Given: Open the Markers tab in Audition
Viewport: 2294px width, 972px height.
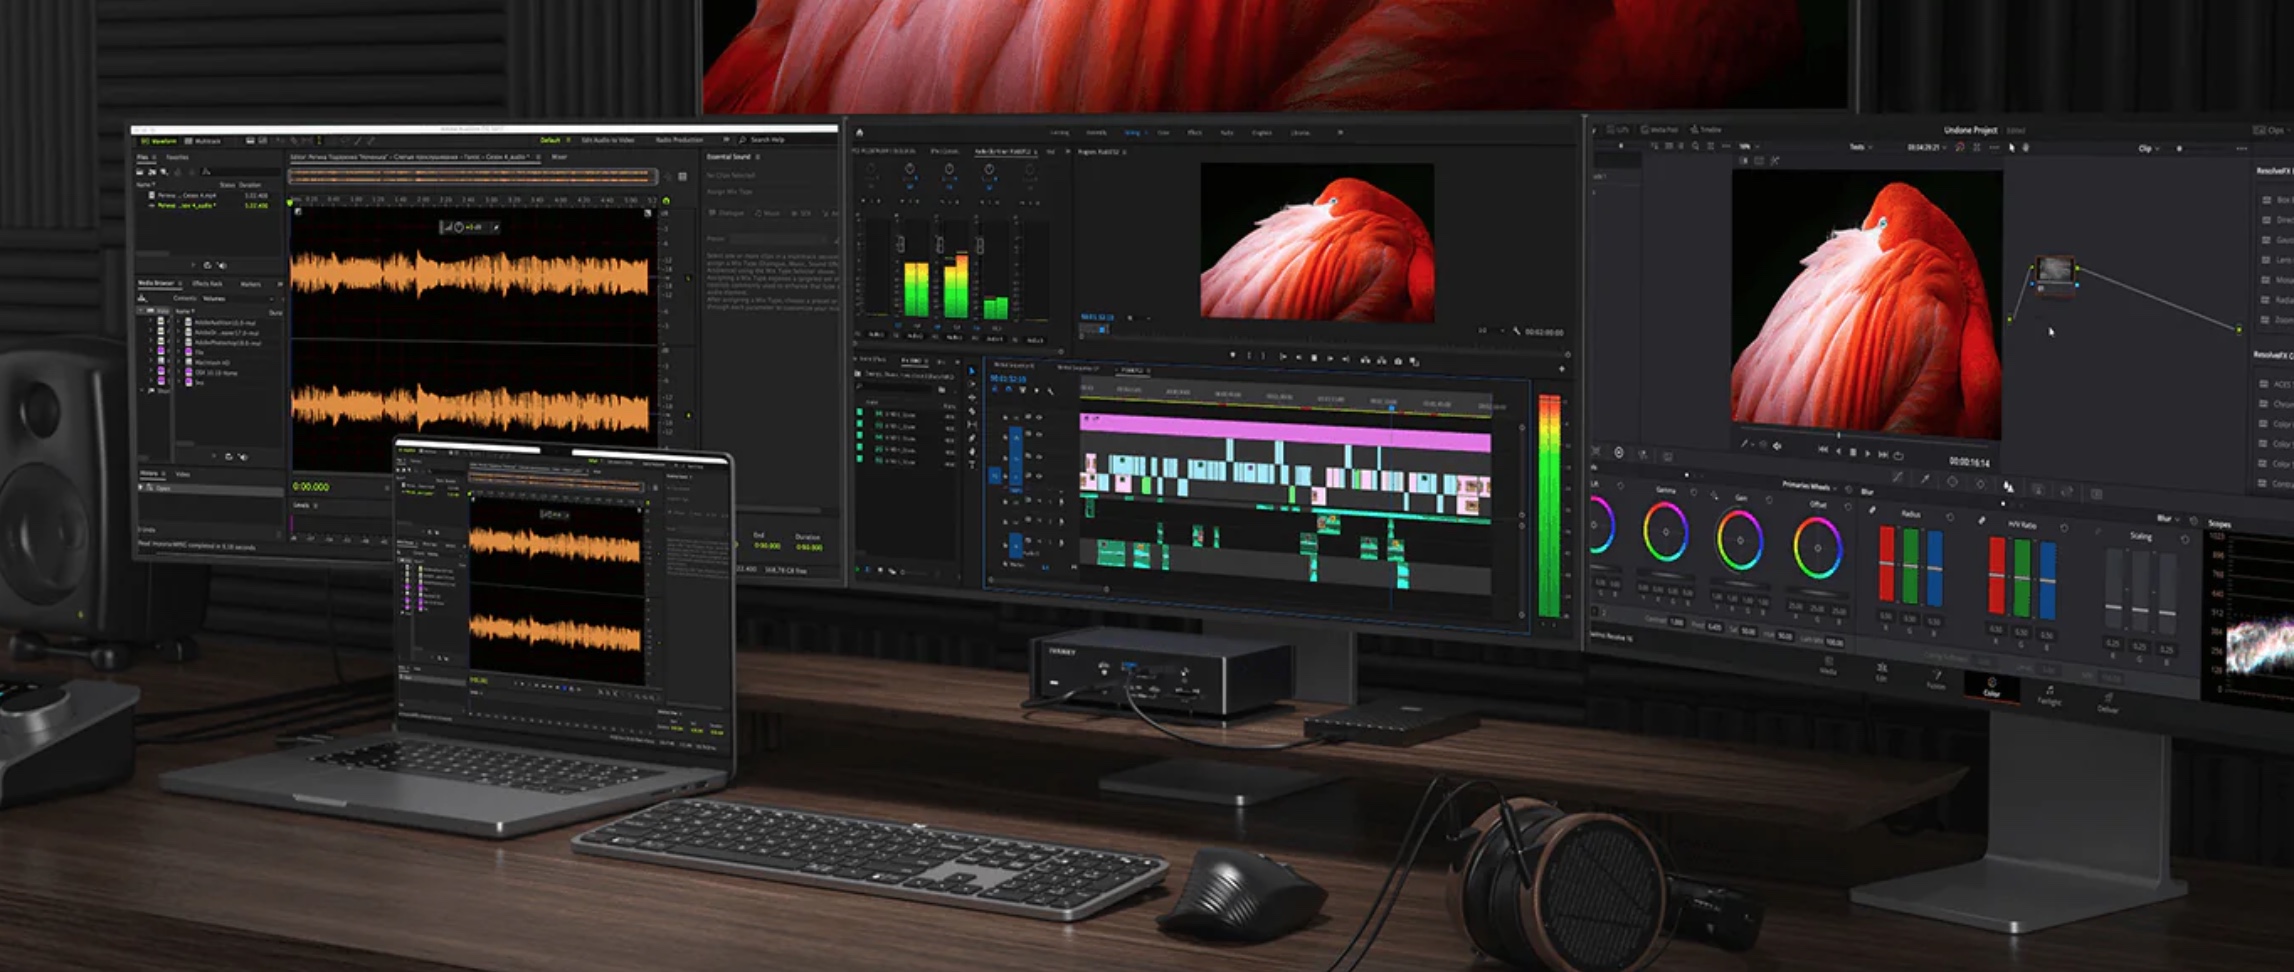Looking at the screenshot, I should click(251, 284).
